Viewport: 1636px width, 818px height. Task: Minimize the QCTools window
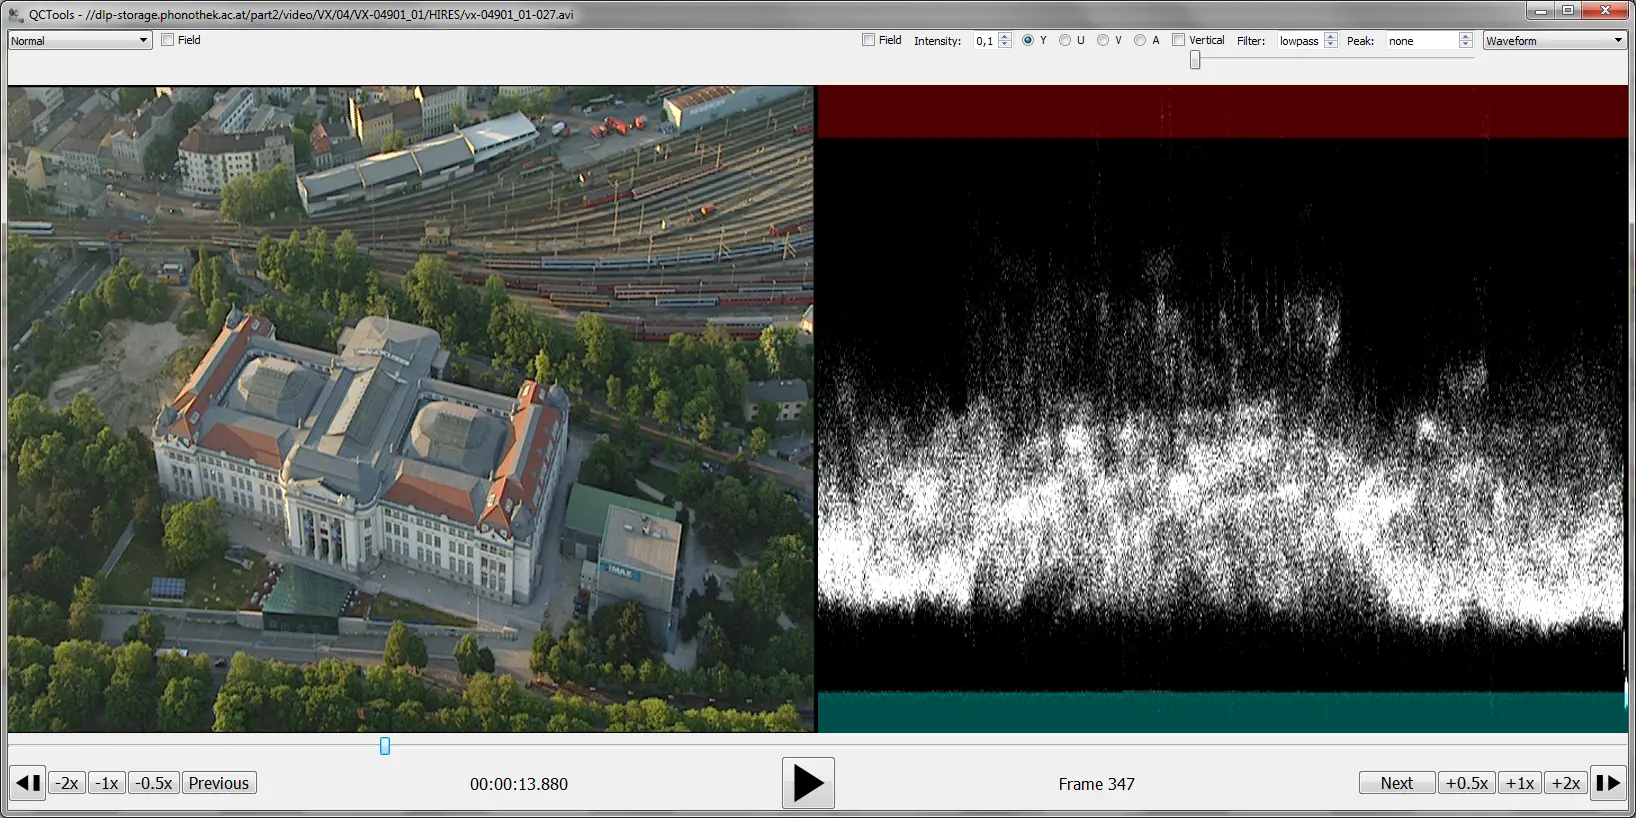(x=1540, y=10)
